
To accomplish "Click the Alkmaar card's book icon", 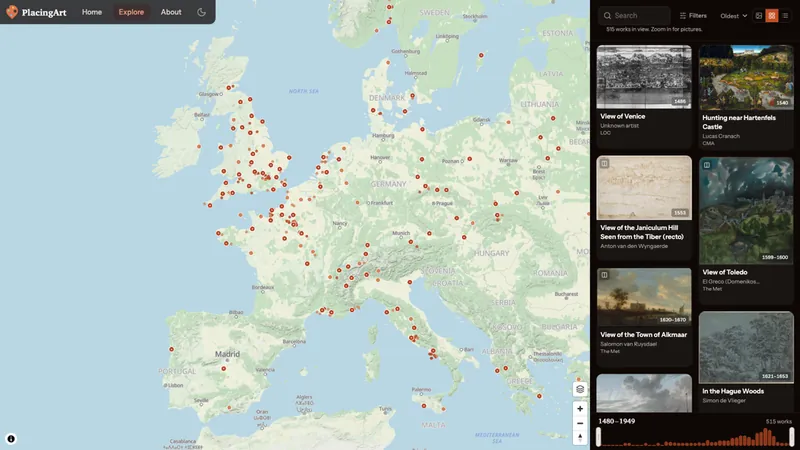I will point(604,275).
